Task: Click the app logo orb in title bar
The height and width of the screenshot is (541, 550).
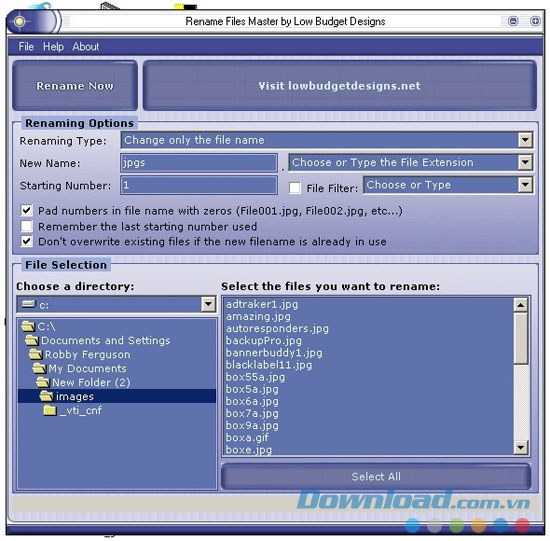Action: coord(20,21)
